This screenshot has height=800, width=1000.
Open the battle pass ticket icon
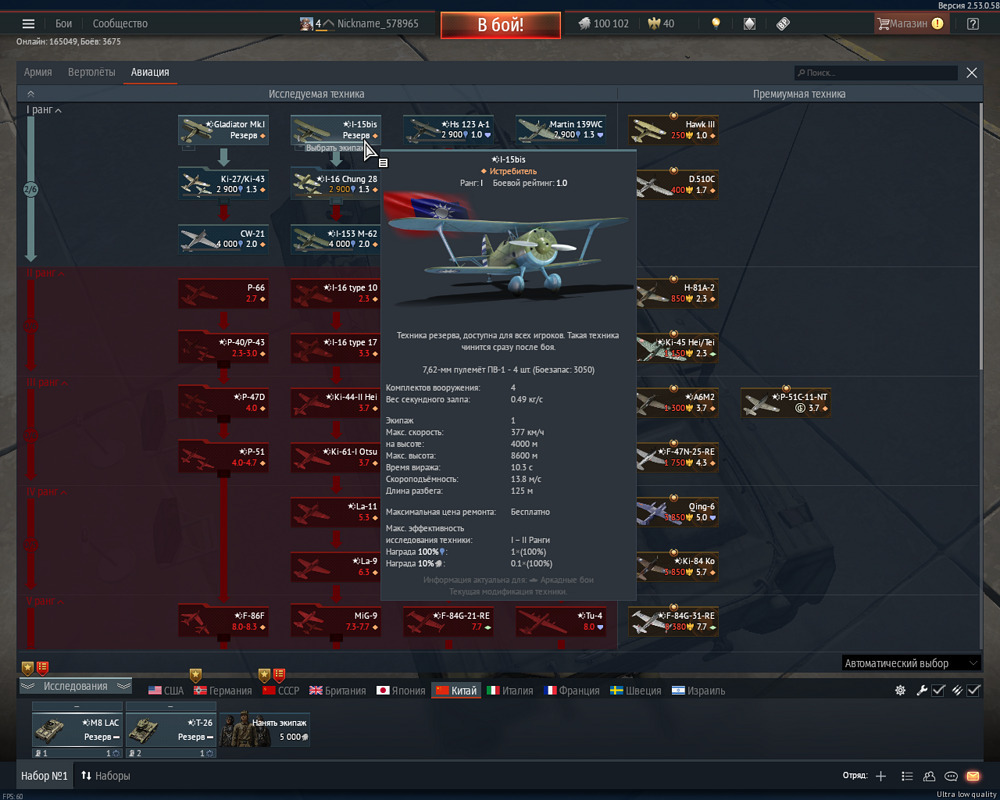pyautogui.click(x=783, y=24)
